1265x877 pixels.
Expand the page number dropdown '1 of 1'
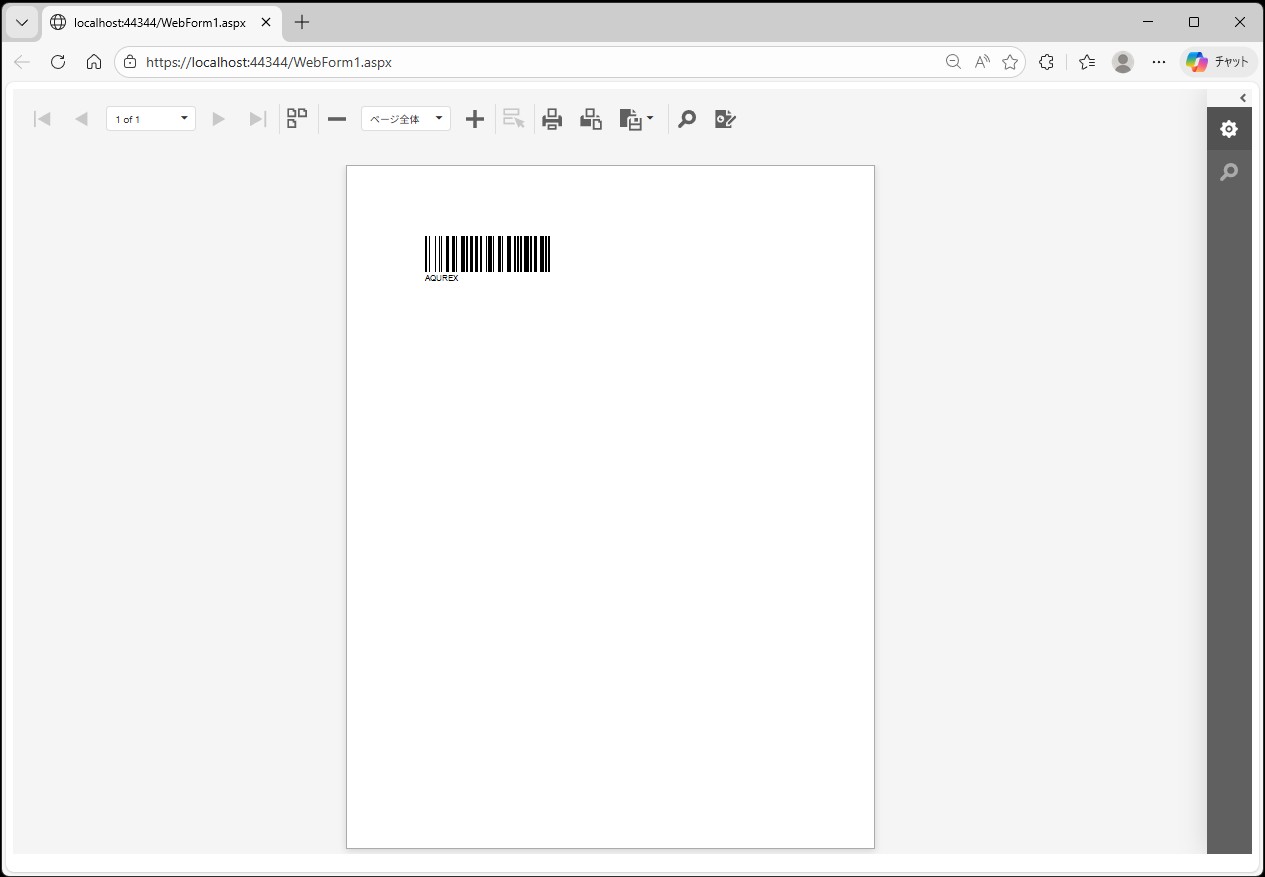[151, 119]
